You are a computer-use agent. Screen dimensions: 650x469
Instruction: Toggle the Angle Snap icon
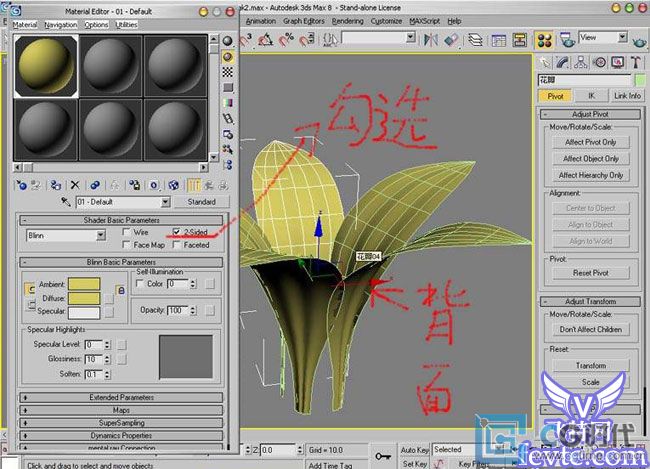click(266, 40)
